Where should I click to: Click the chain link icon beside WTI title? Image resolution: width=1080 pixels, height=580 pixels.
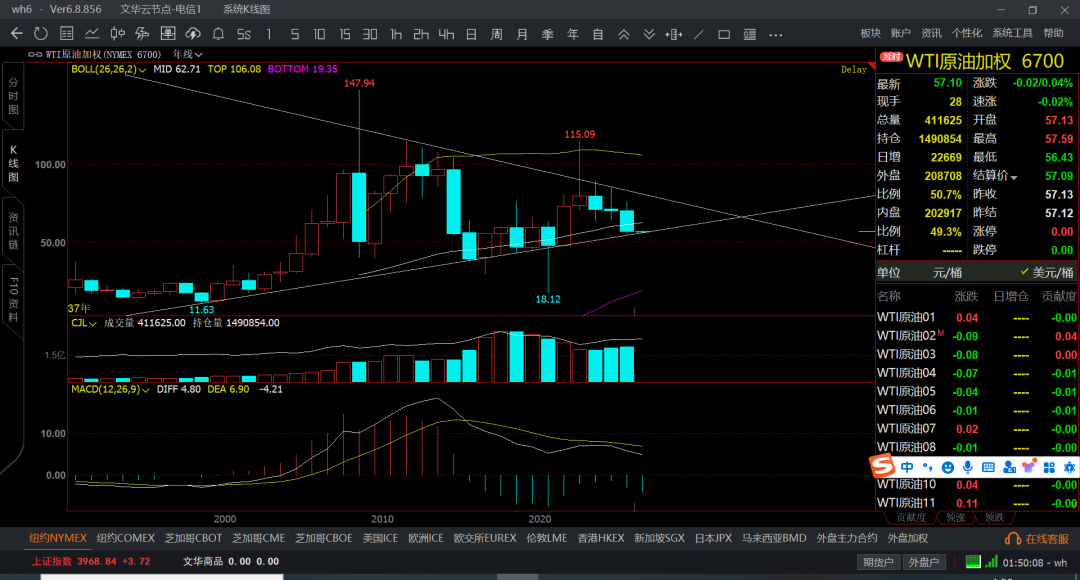(34, 54)
